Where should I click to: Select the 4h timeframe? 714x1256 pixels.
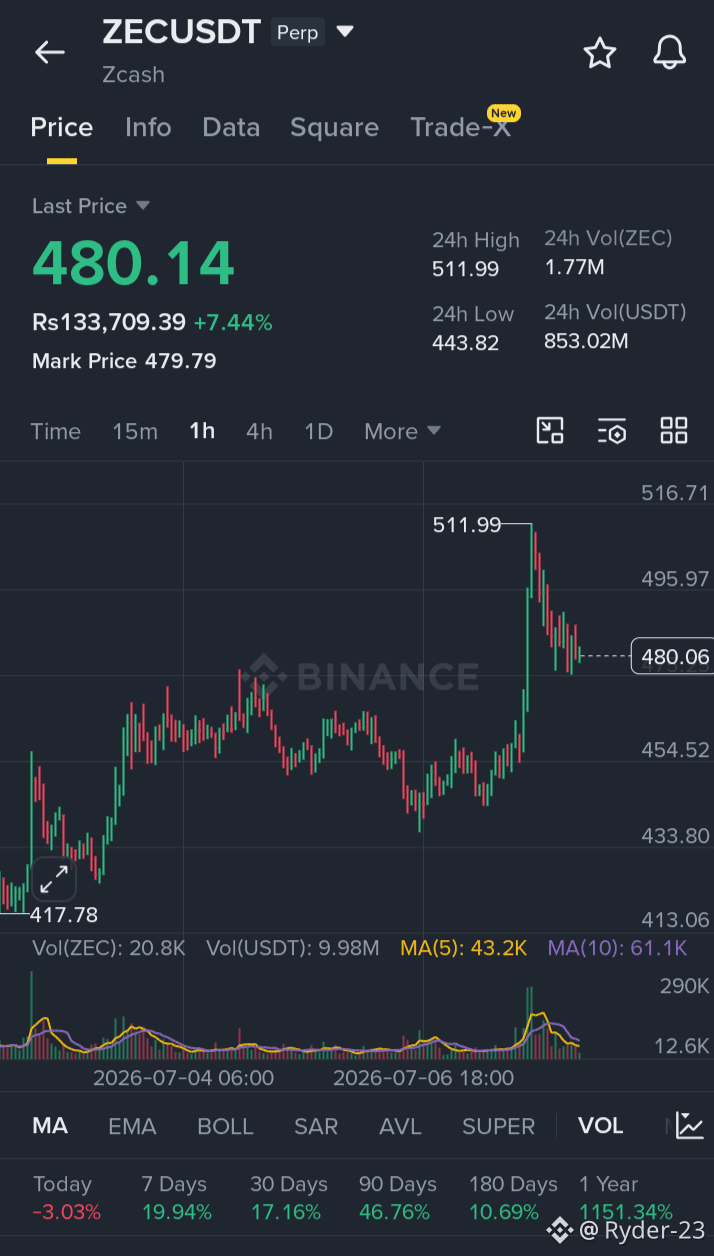[x=259, y=431]
